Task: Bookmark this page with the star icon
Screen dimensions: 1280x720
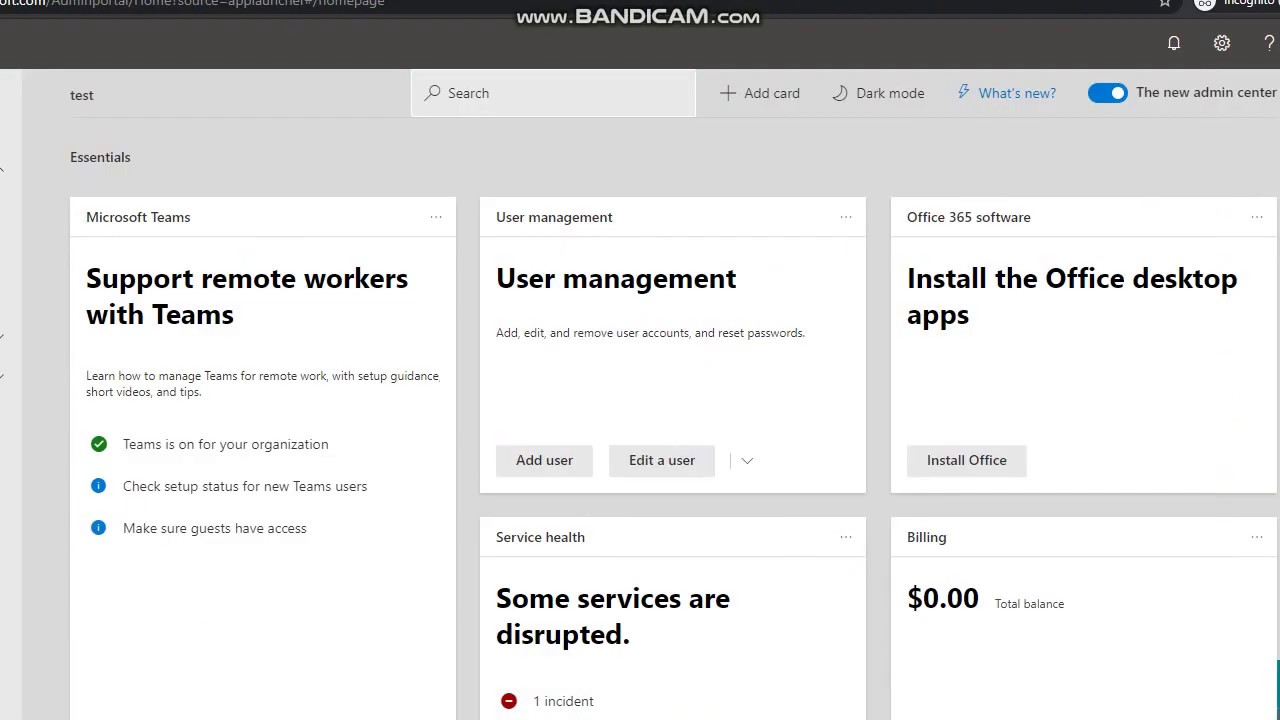Action: click(x=1165, y=3)
